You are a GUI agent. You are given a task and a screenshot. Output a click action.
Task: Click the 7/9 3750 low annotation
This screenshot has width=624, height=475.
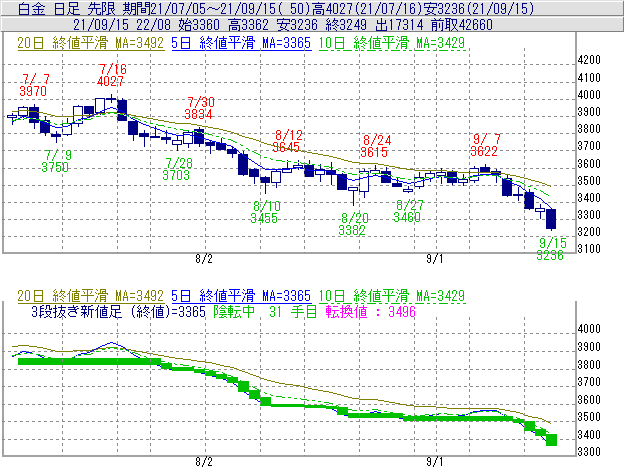[56, 161]
